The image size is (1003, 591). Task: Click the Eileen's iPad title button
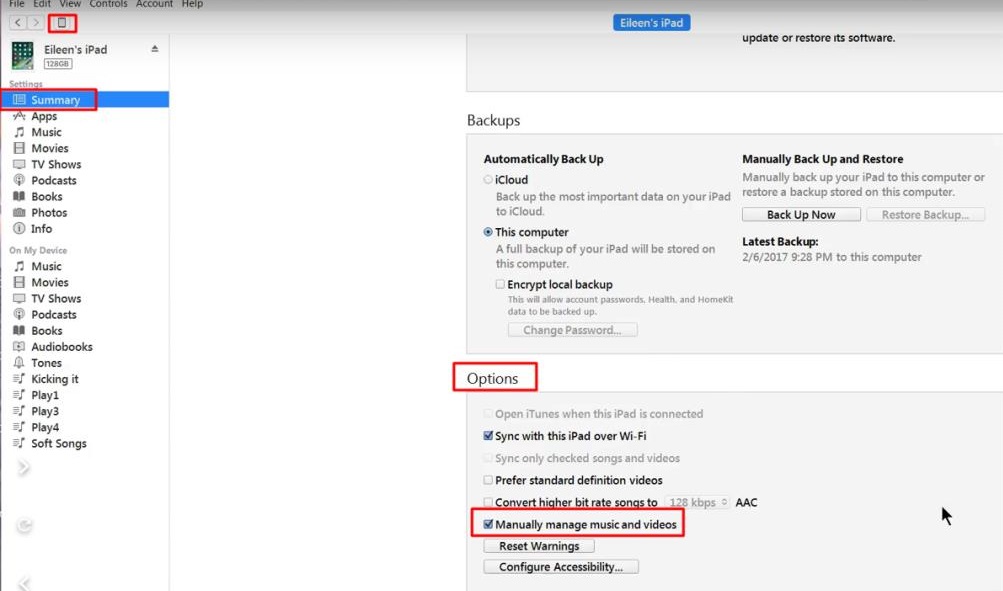tap(651, 22)
